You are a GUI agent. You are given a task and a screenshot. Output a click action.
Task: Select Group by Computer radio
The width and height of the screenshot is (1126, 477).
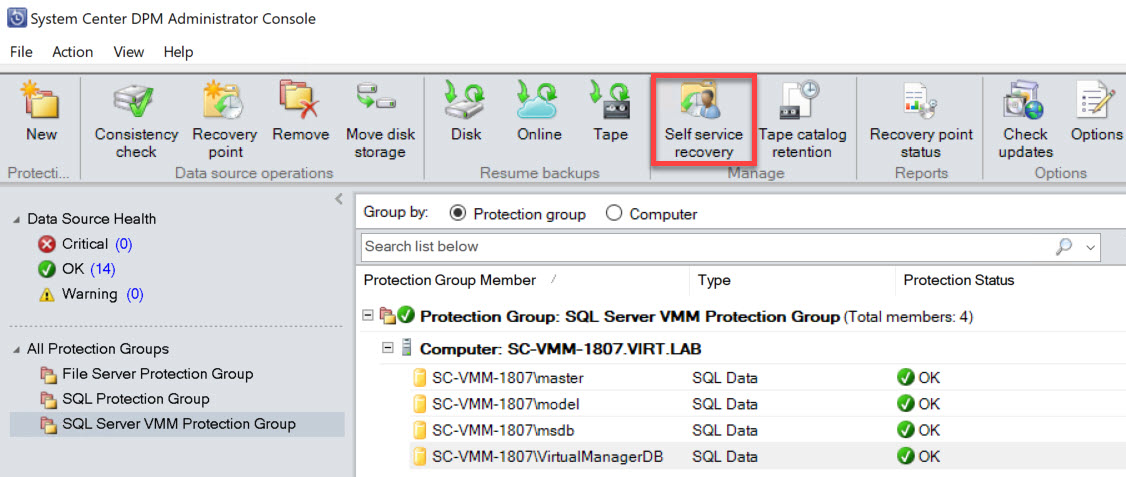click(x=613, y=214)
